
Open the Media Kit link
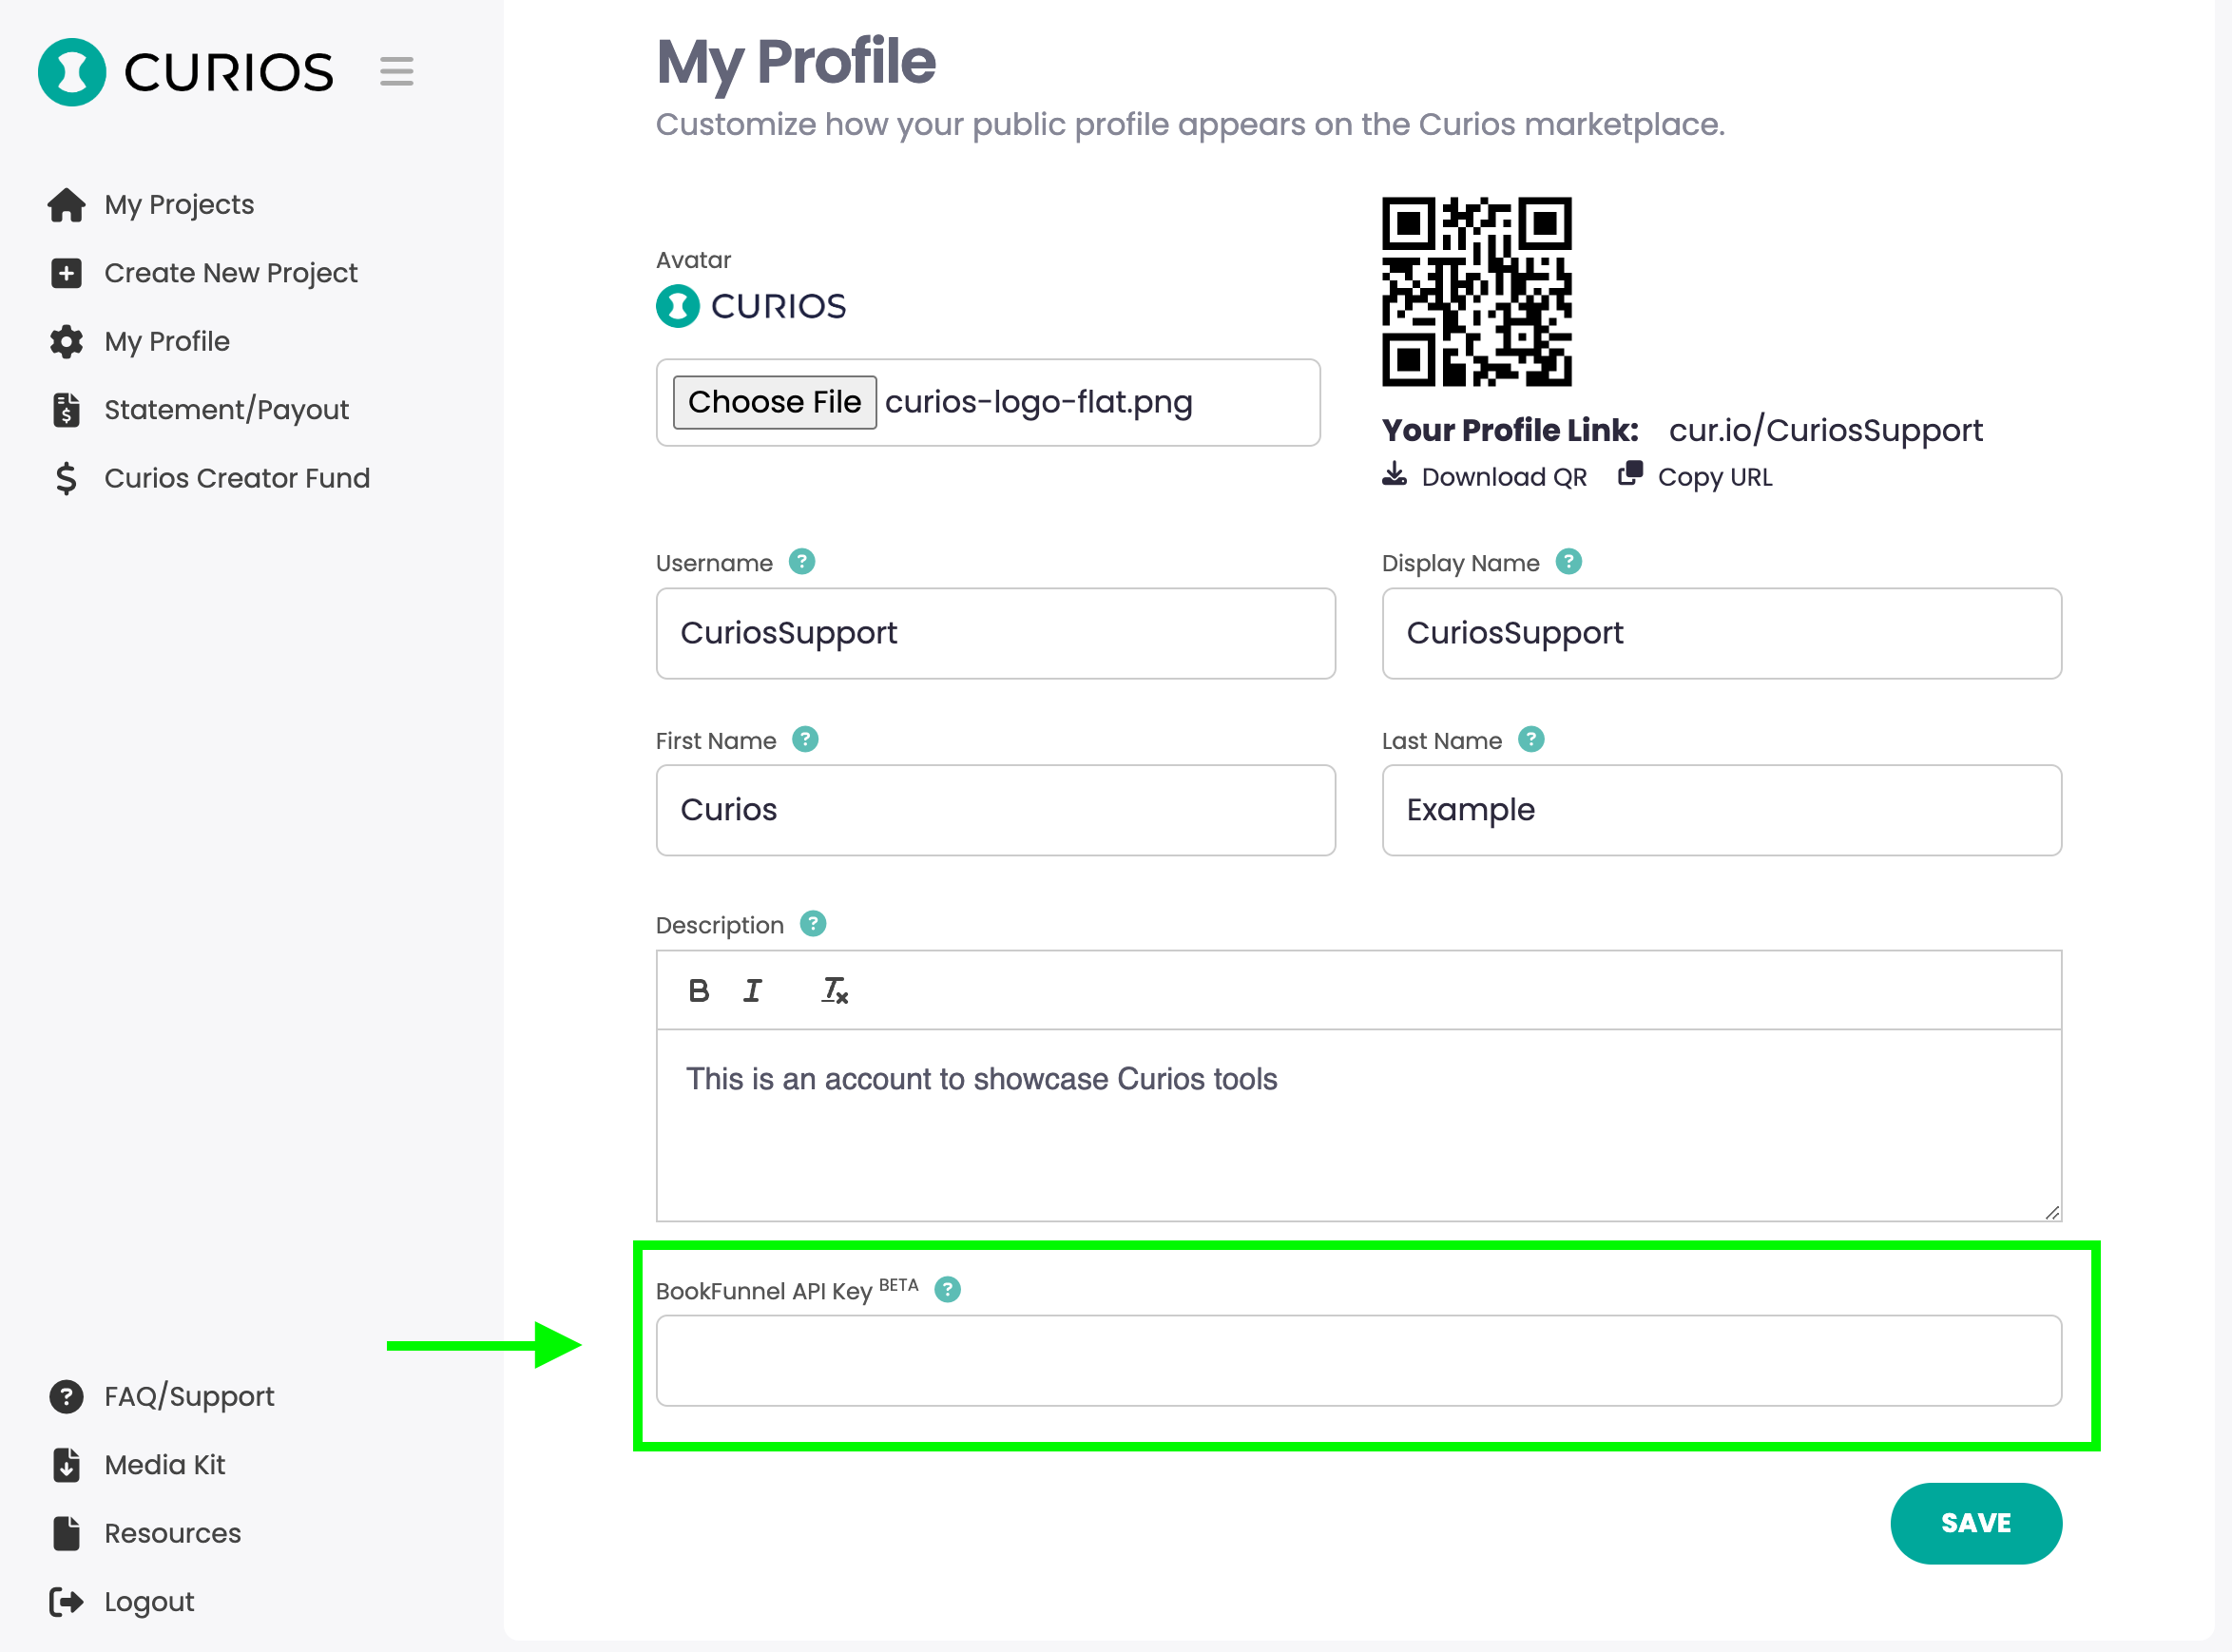pos(165,1465)
